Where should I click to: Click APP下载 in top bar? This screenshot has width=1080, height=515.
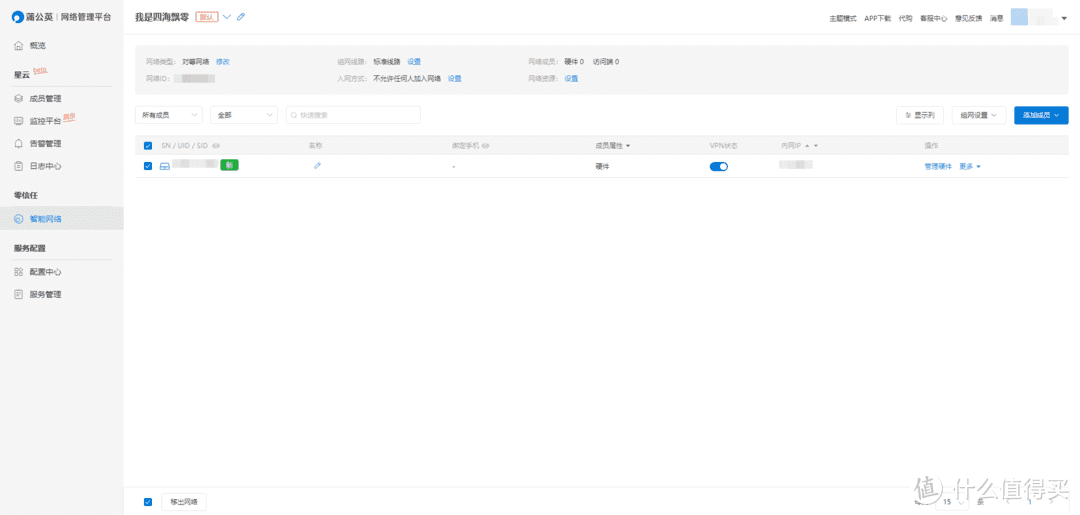click(878, 19)
